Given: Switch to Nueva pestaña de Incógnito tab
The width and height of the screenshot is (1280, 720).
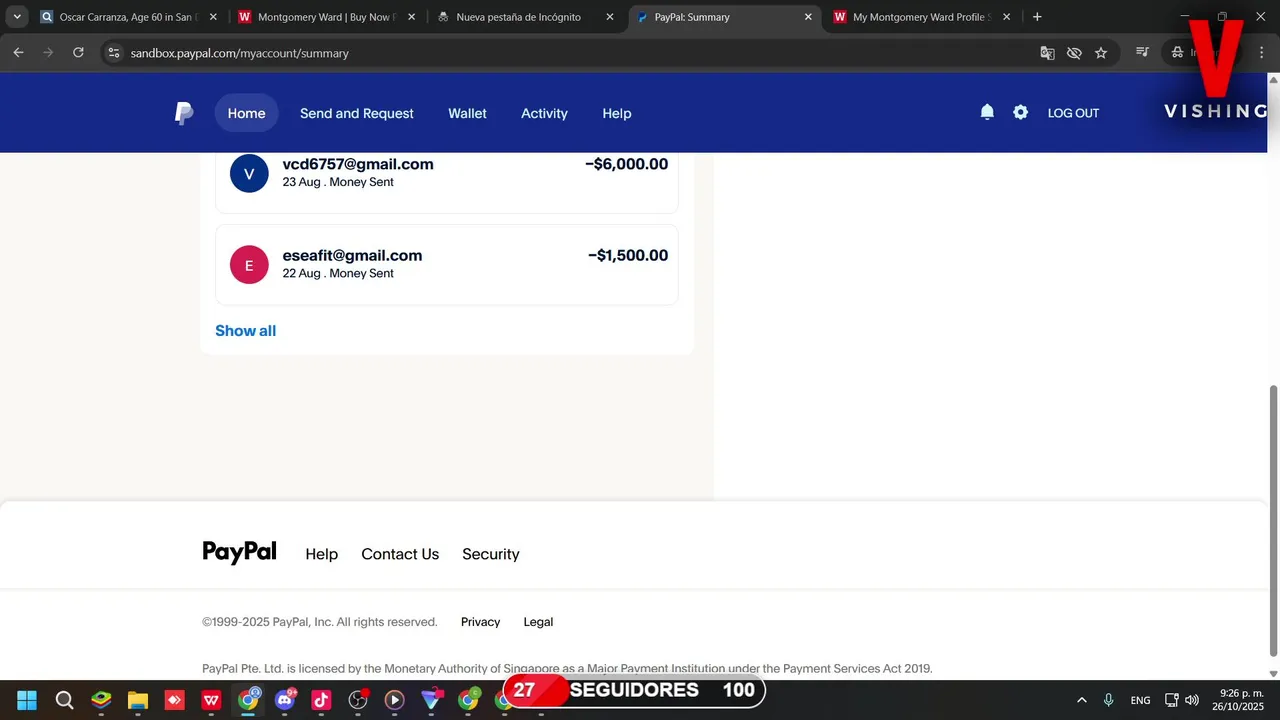Looking at the screenshot, I should click(524, 17).
